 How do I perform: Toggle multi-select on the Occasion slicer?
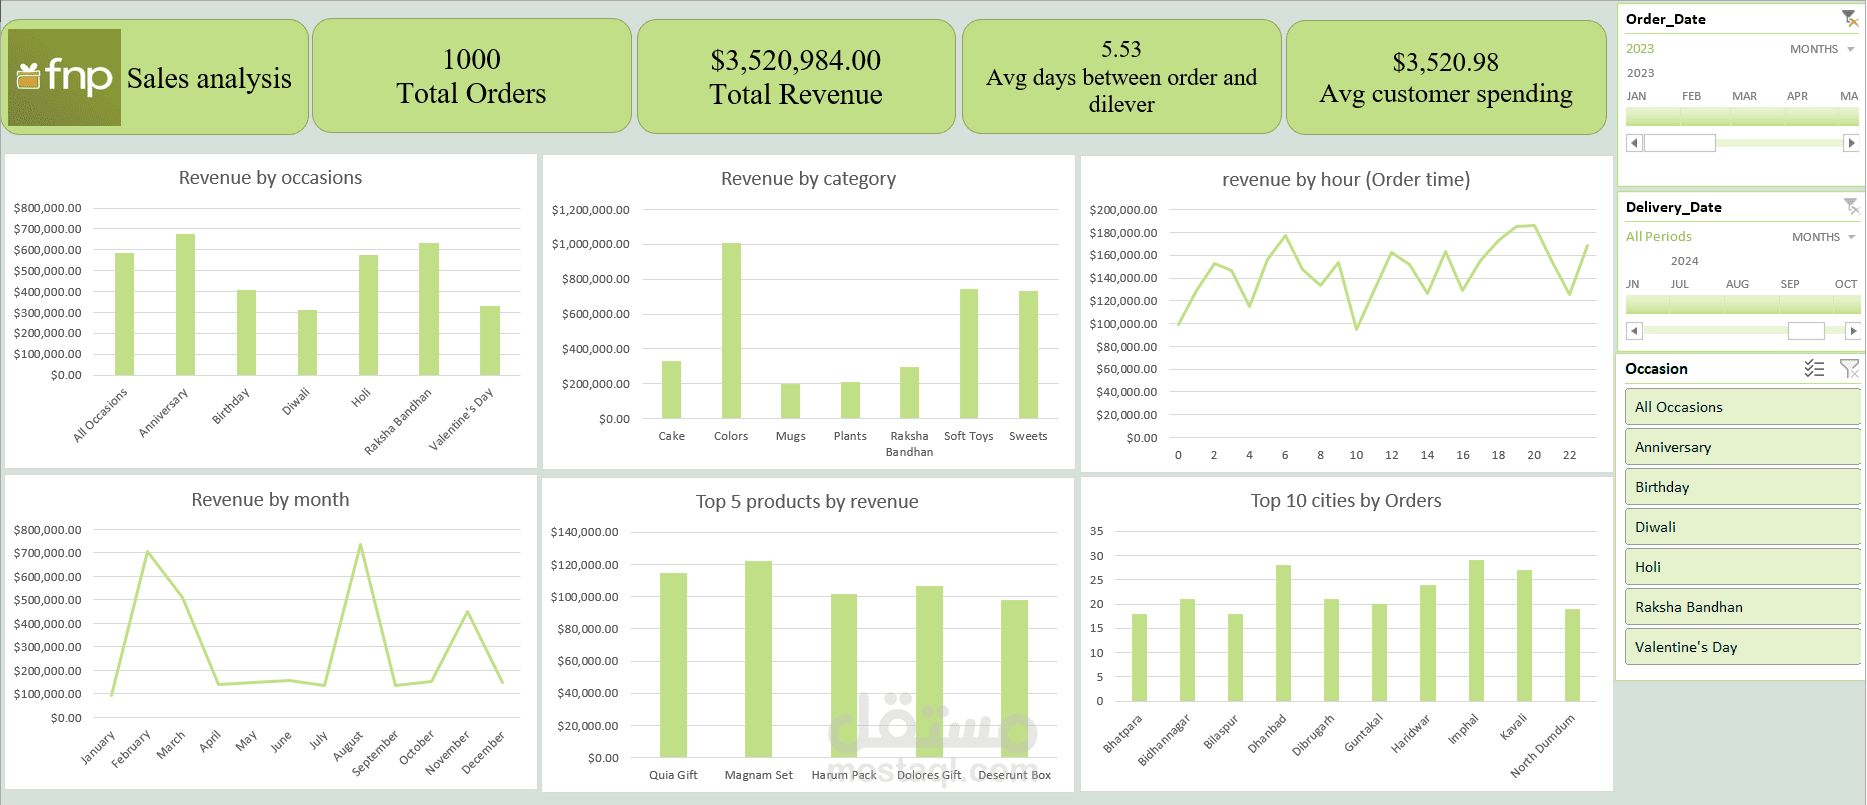(1814, 369)
